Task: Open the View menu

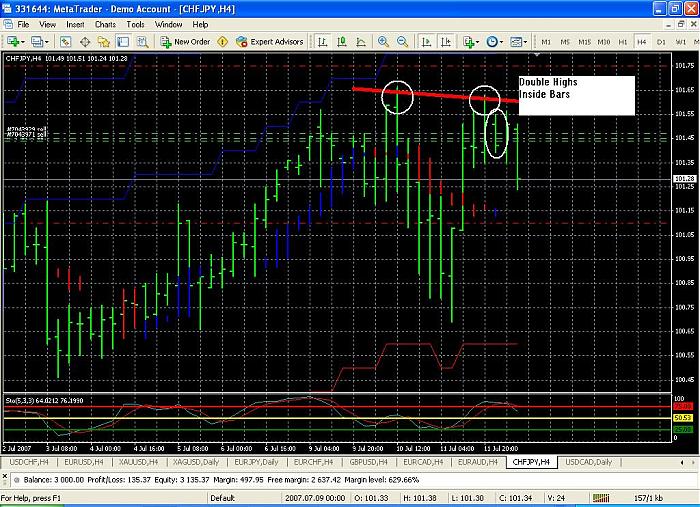Action: pos(47,25)
